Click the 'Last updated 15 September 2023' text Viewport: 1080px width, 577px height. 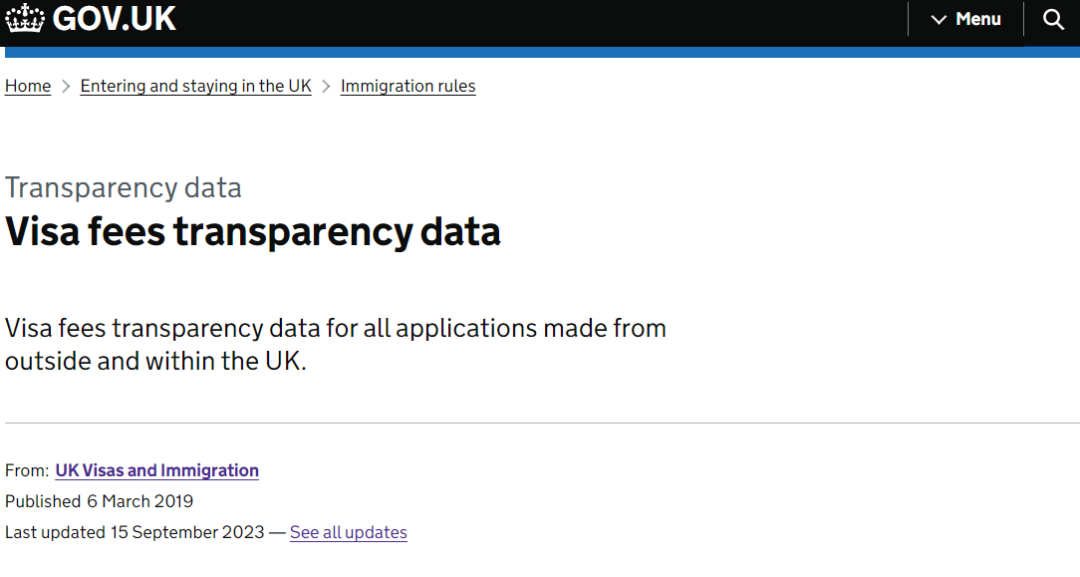135,532
